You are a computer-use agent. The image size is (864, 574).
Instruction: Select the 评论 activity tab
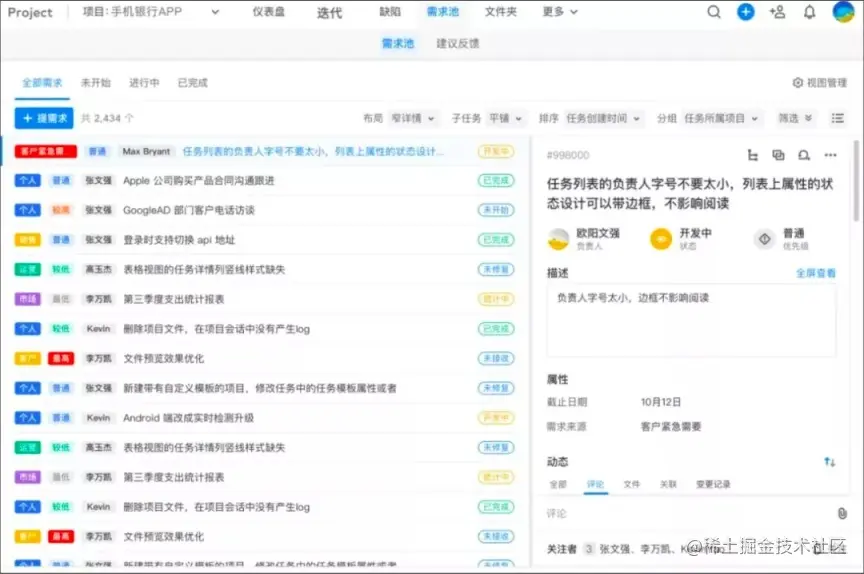pos(595,484)
